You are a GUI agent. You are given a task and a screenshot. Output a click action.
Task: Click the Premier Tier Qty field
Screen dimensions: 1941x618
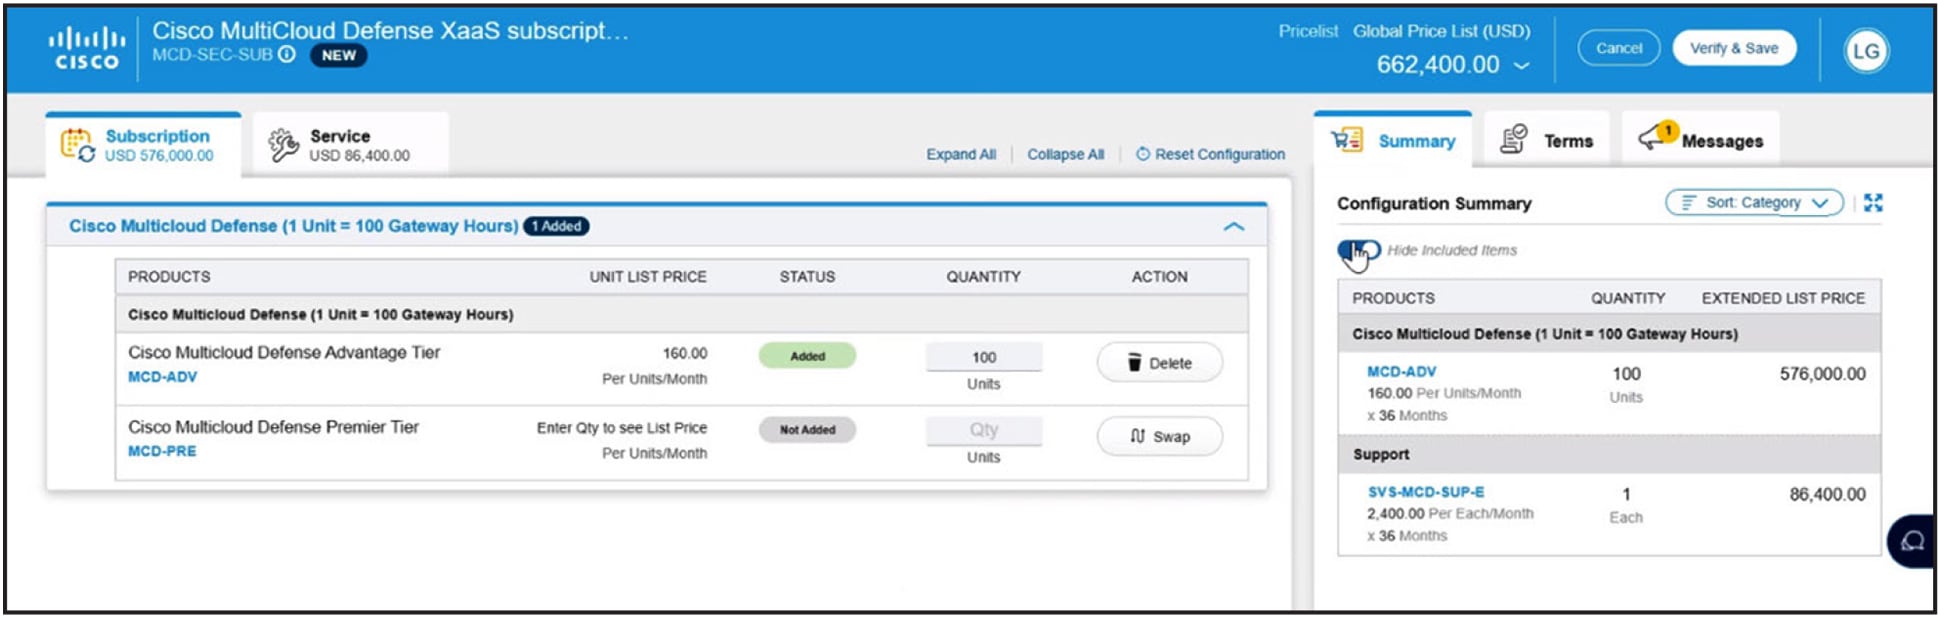coord(984,430)
